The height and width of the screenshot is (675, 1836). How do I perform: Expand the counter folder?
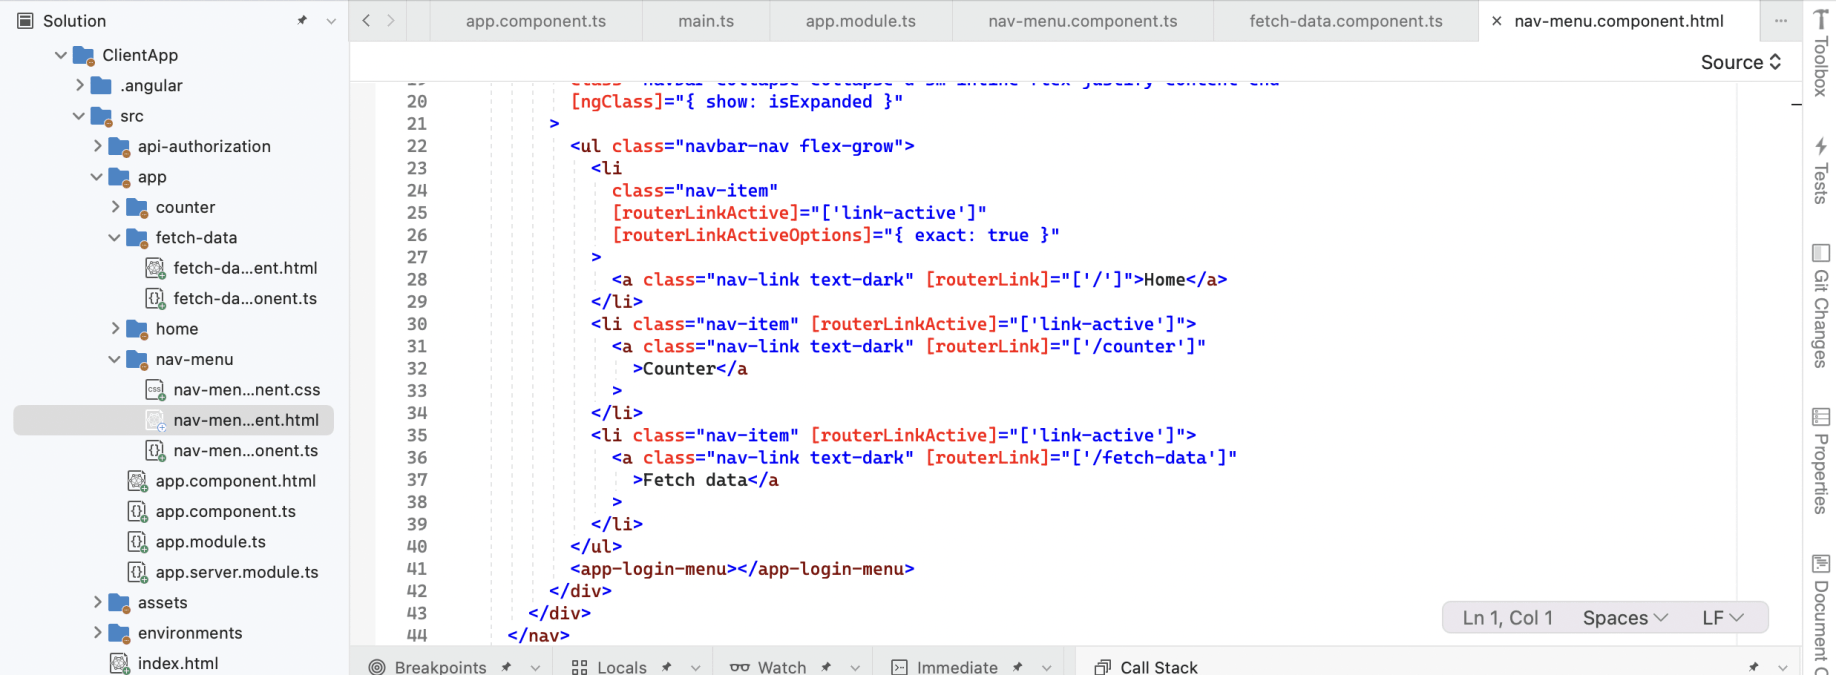pos(116,207)
